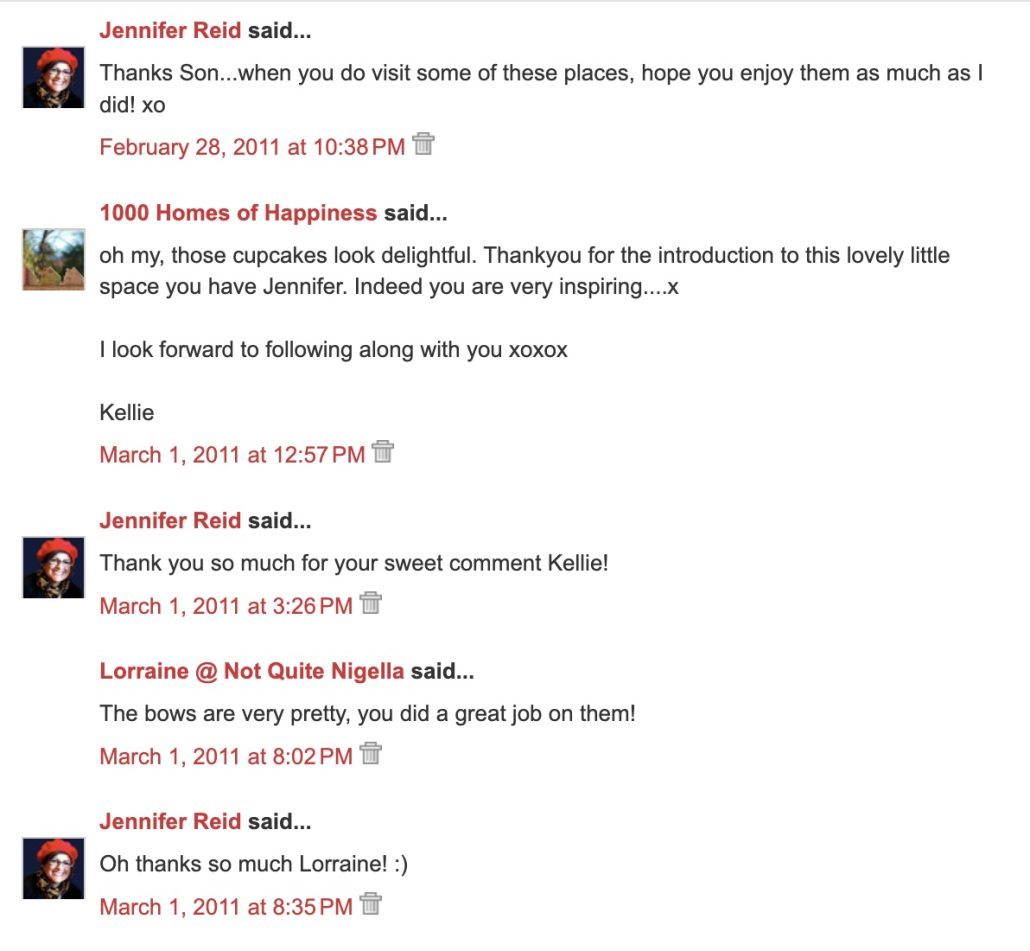Delete Jennifer Reid's February 28 10:38 PM comment

[x=424, y=145]
